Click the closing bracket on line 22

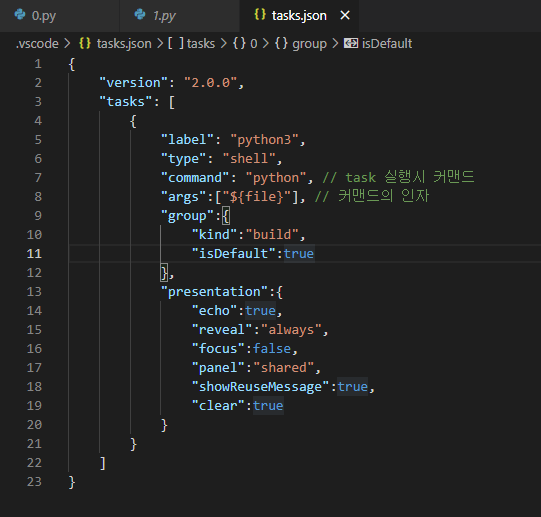click(x=103, y=463)
